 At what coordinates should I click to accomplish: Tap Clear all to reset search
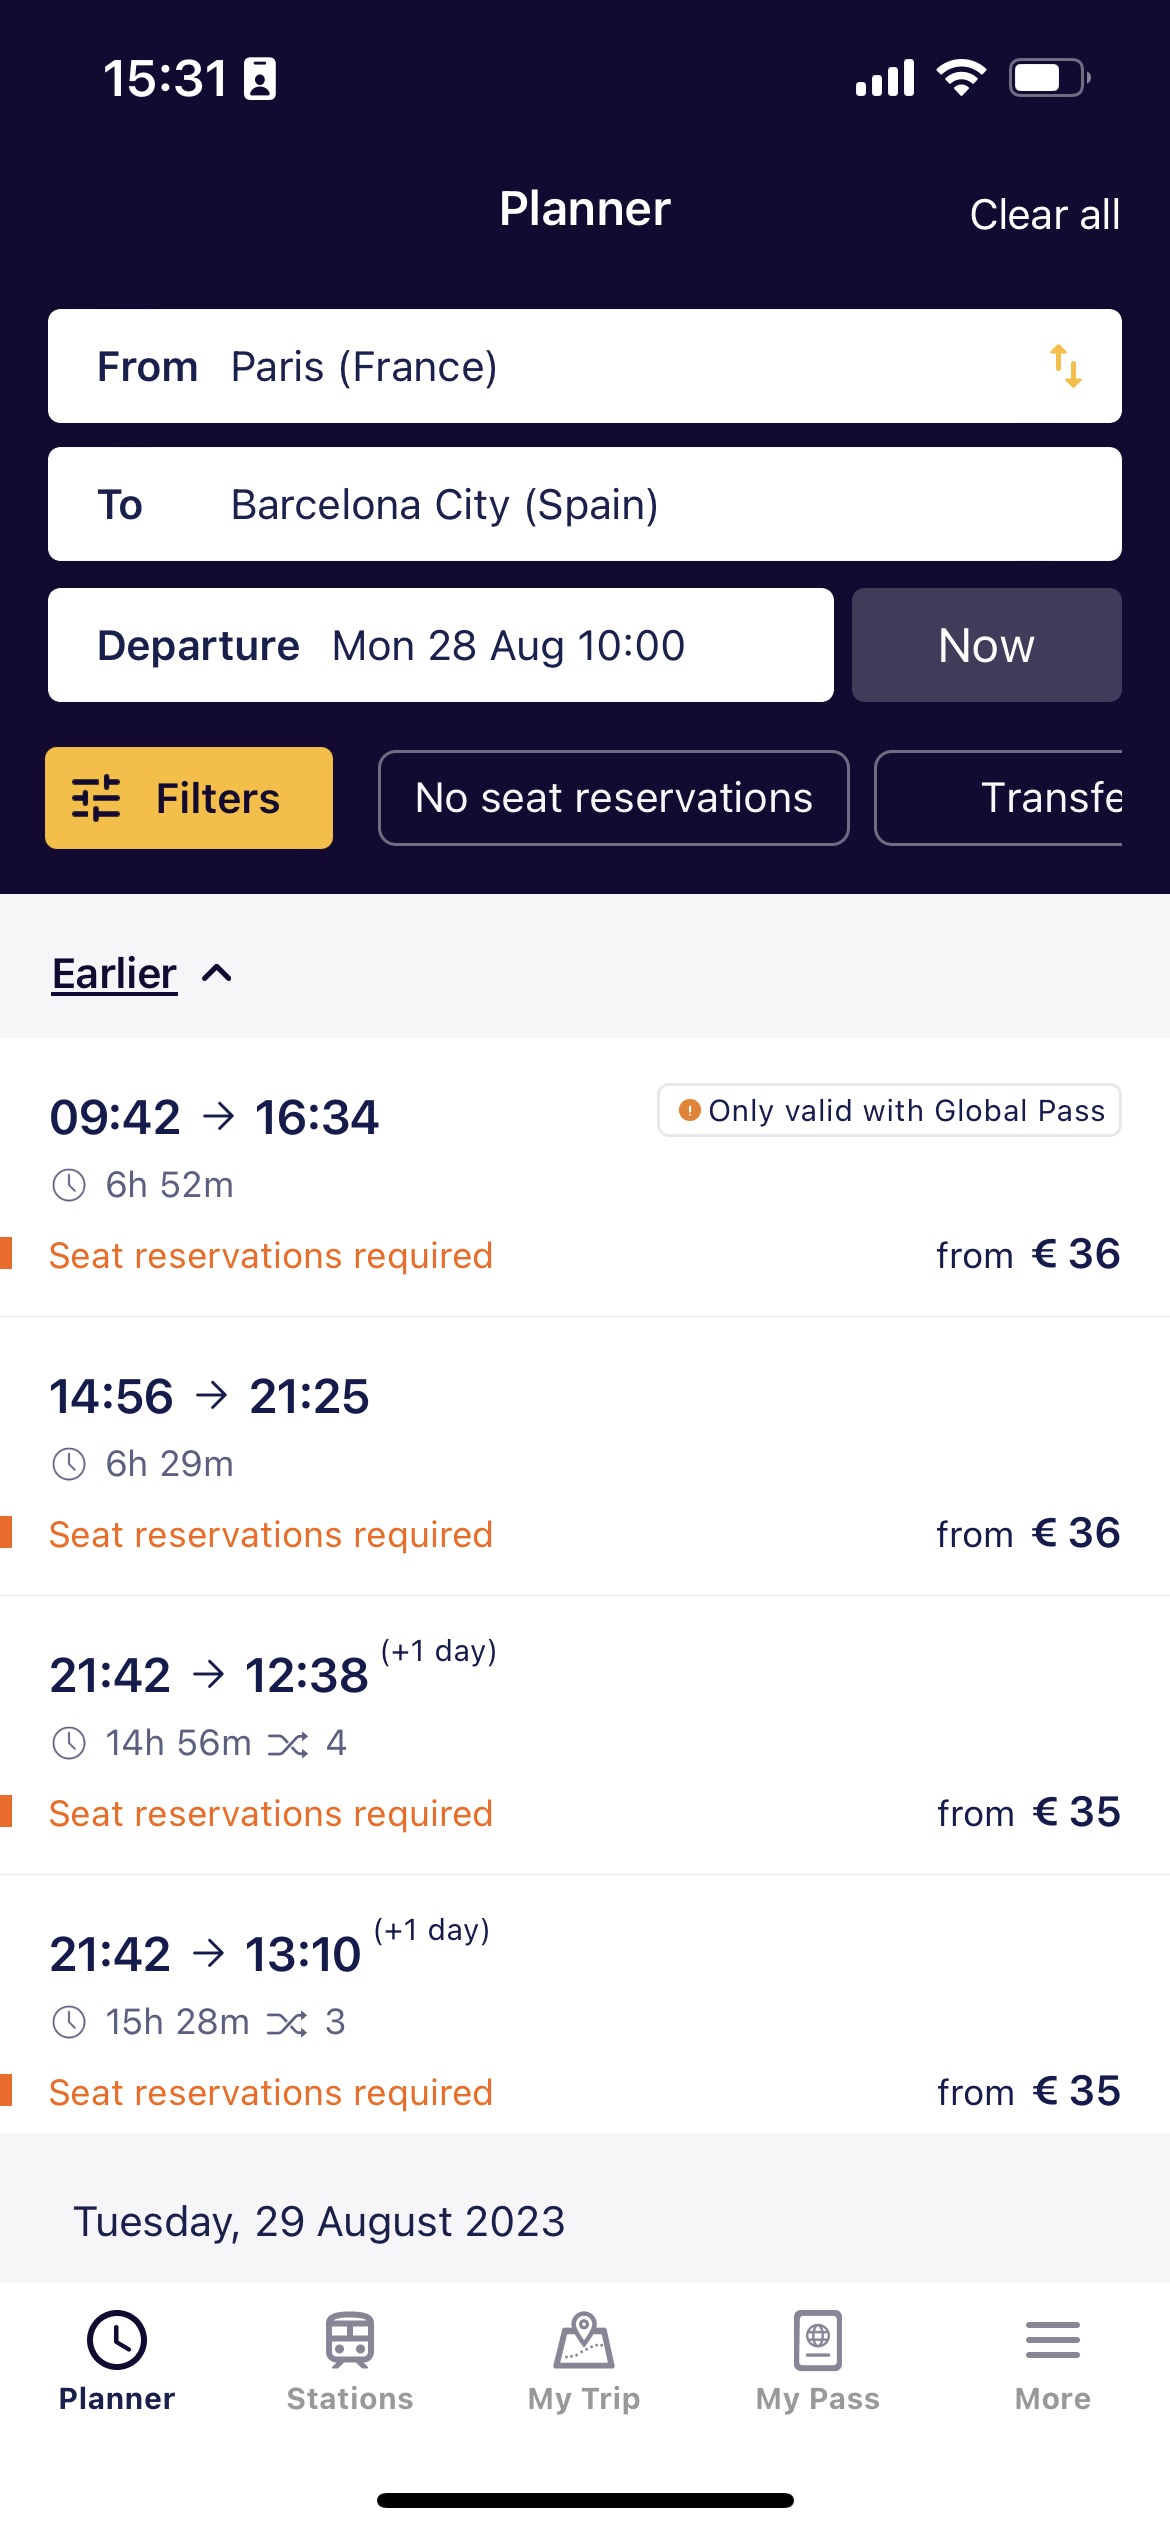(x=1043, y=214)
